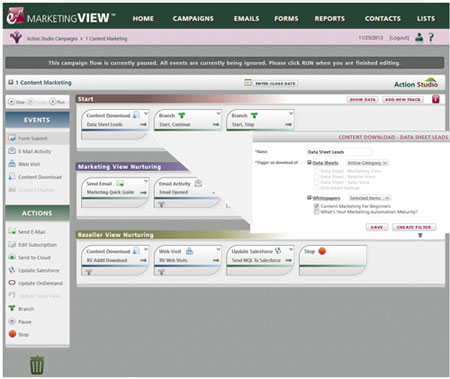Select the E-Mail Activity event icon
This screenshot has width=450, height=379.
tap(12, 151)
